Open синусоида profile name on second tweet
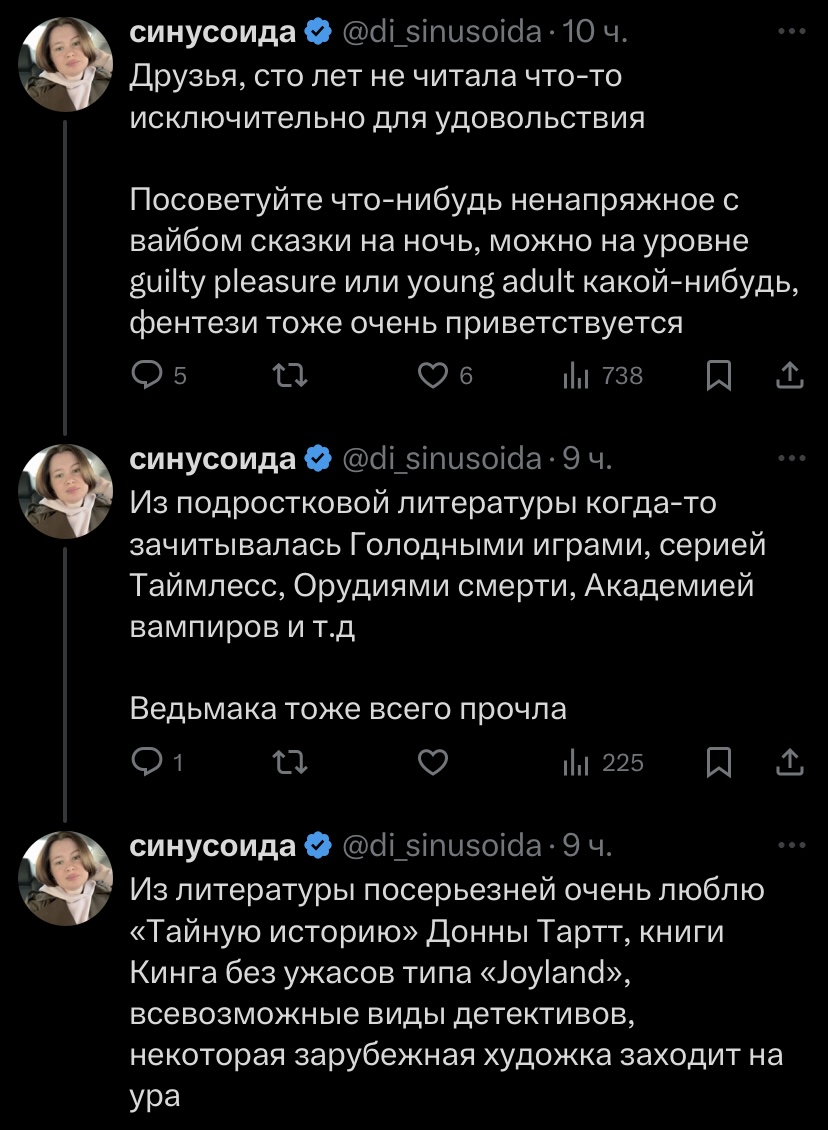The height and width of the screenshot is (1130, 828). click(214, 459)
